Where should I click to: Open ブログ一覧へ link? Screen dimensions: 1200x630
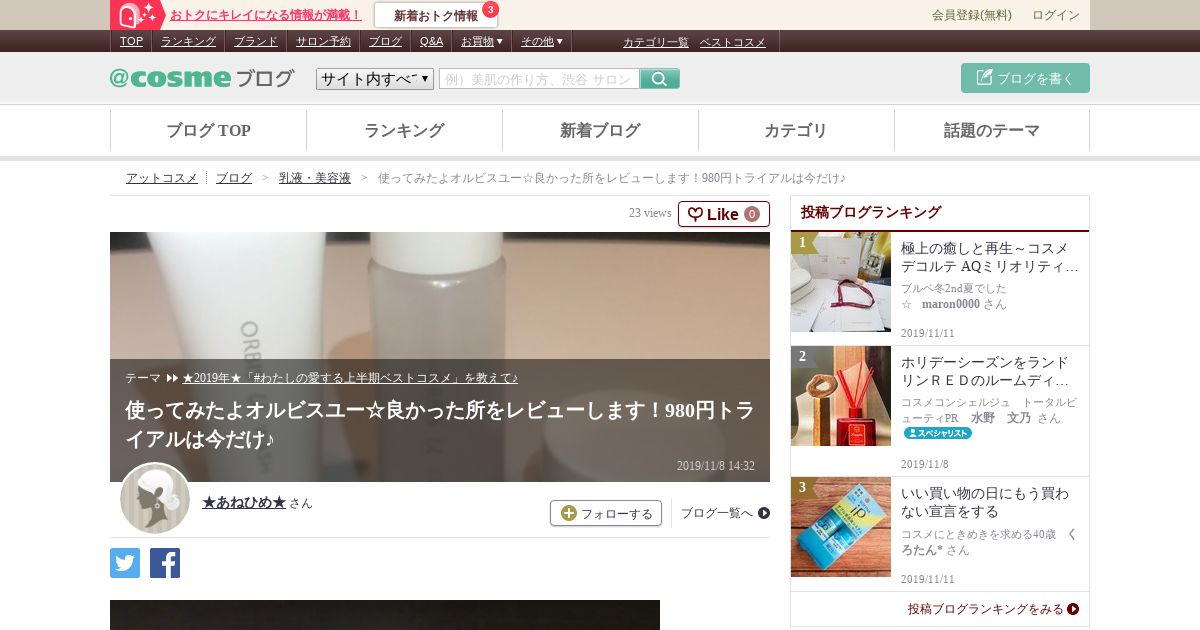pos(726,513)
